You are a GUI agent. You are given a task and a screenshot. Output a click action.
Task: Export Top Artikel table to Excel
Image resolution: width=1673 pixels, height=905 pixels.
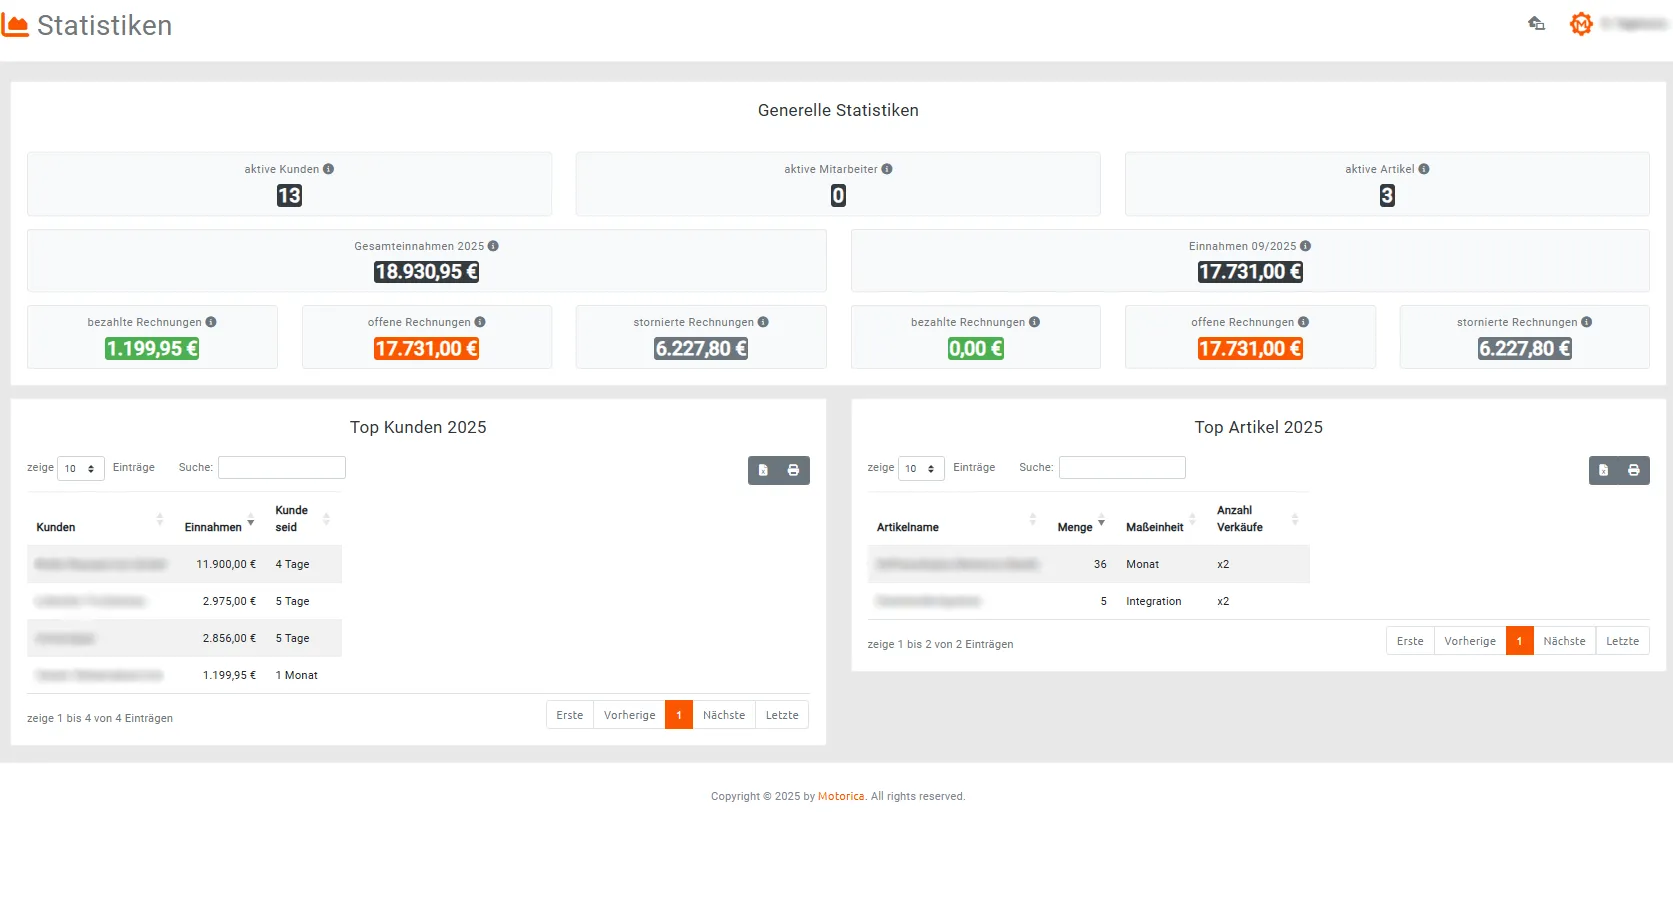[x=1604, y=470]
